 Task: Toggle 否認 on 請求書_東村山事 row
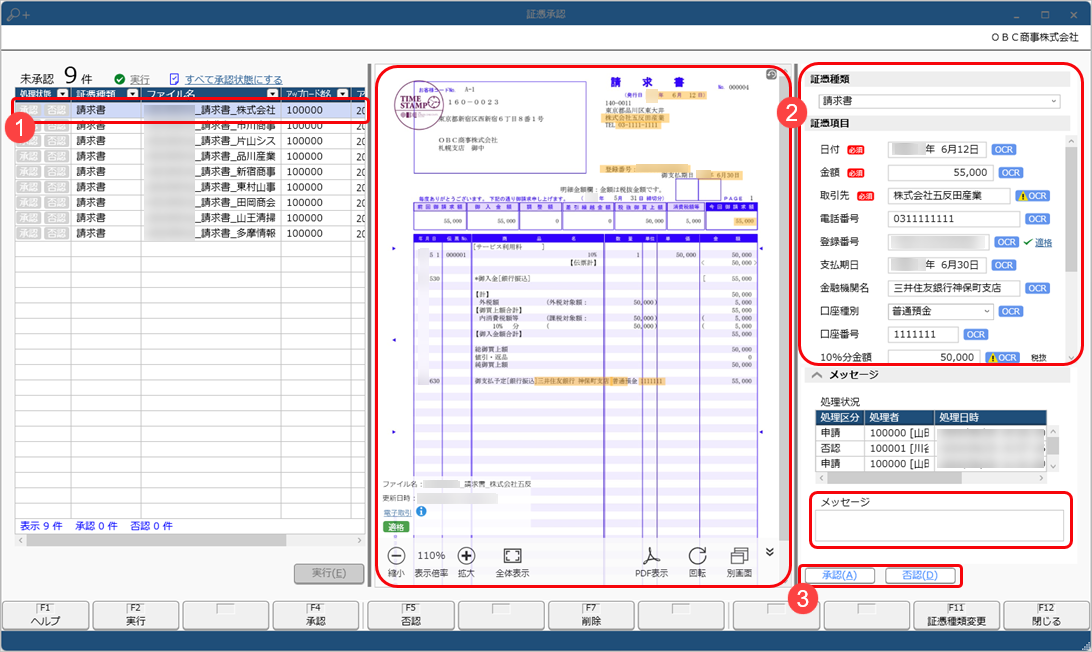[56, 187]
